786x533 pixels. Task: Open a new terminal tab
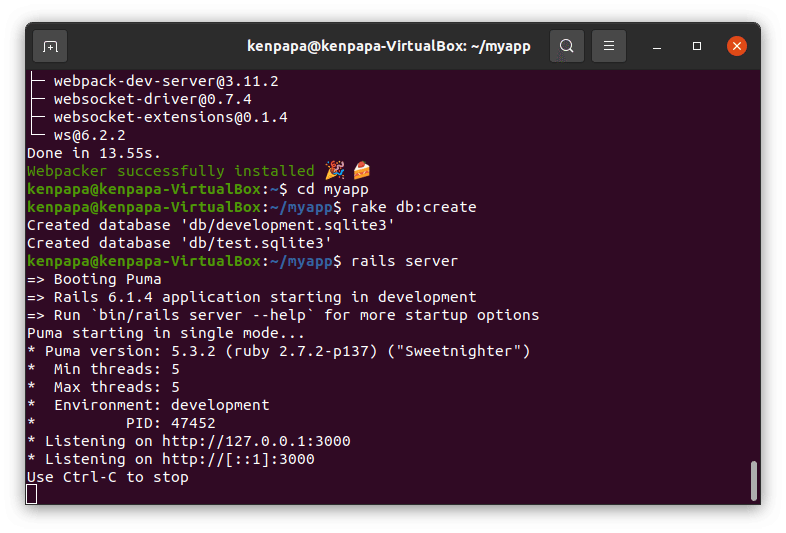[50, 46]
